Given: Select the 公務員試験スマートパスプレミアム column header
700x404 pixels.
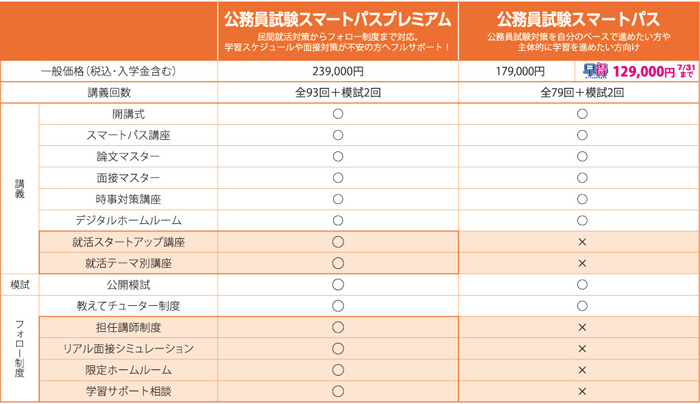Looking at the screenshot, I should [x=338, y=31].
